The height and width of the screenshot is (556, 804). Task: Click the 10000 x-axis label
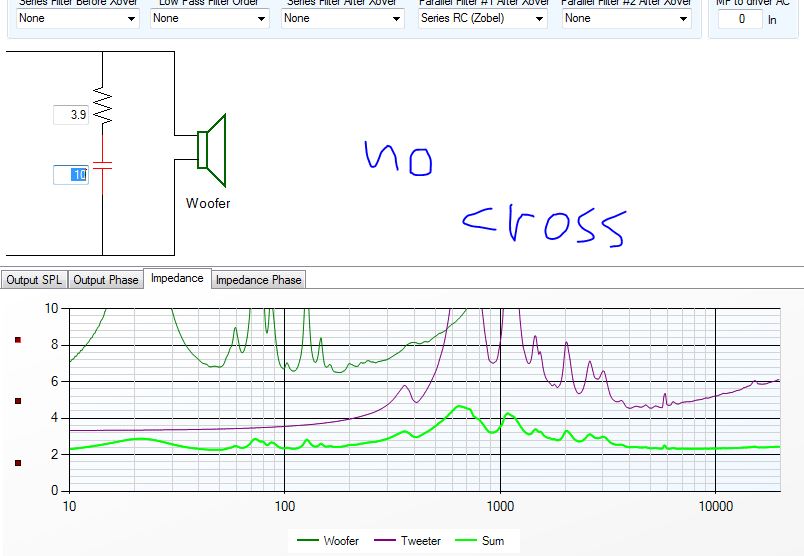click(x=716, y=507)
